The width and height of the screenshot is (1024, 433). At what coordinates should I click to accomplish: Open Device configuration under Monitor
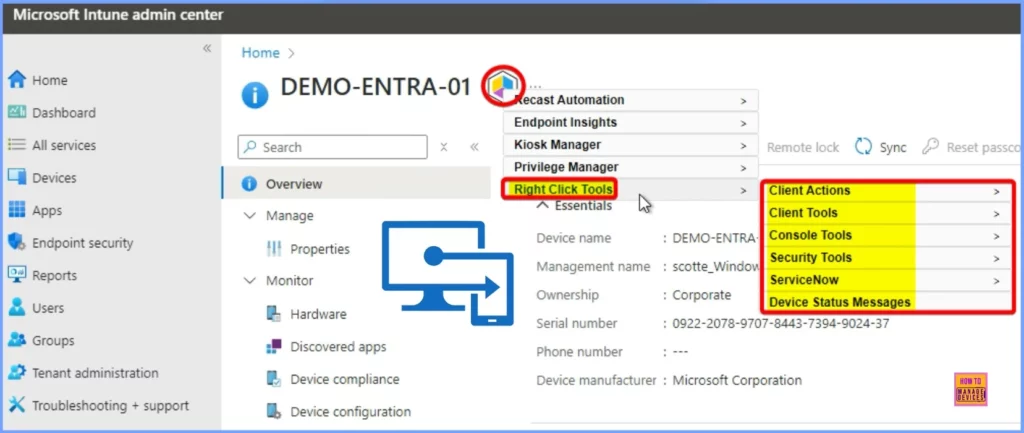click(351, 411)
